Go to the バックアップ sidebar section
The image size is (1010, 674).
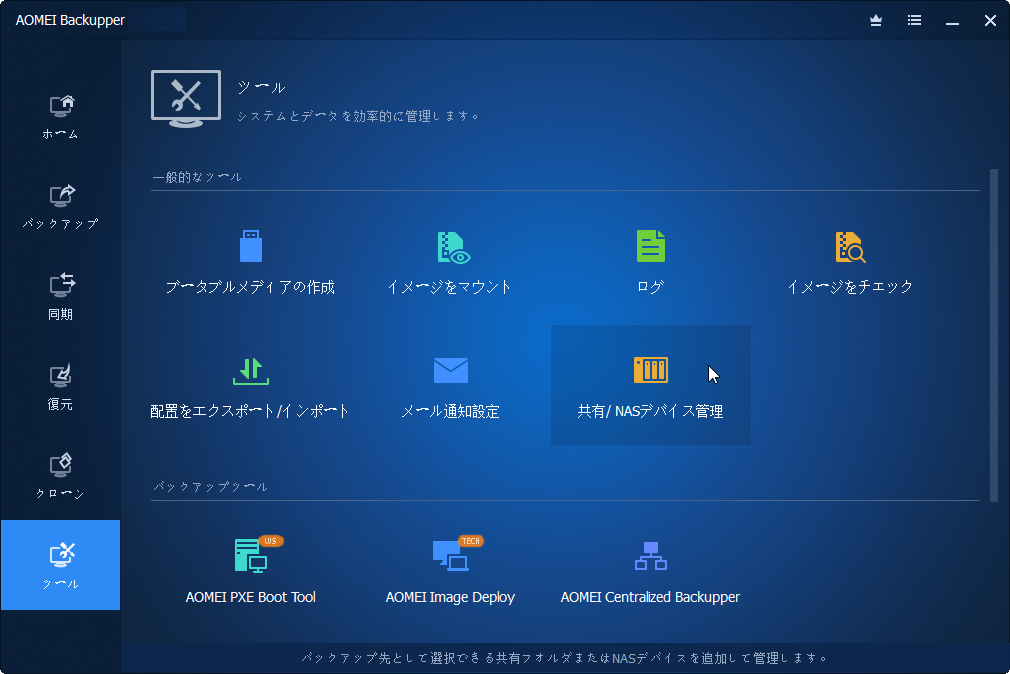61,207
